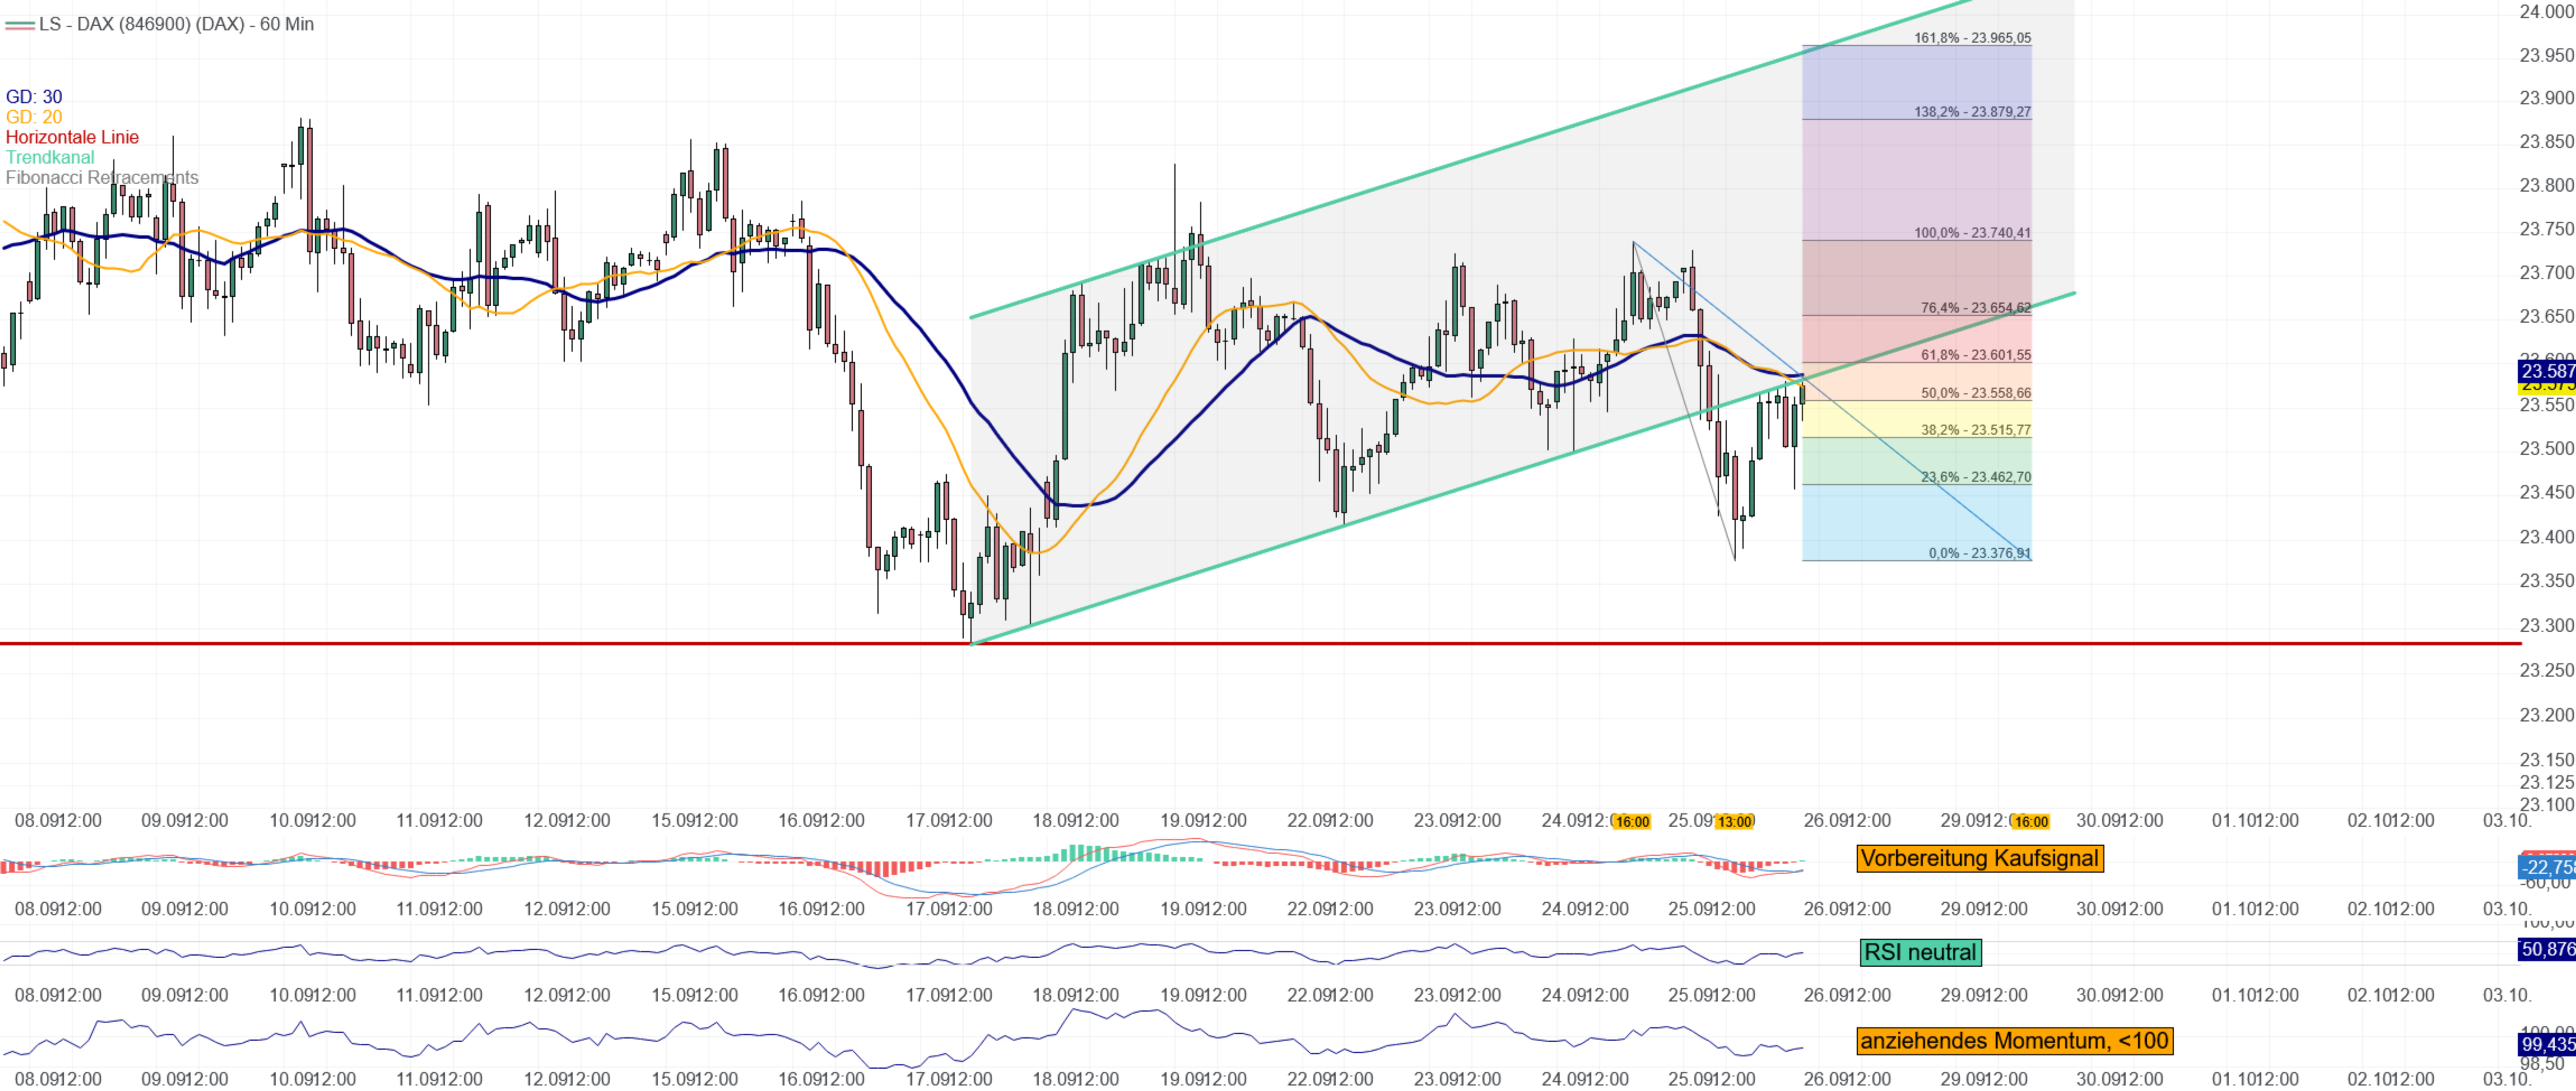Viewport: 2576px width, 1091px height.
Task: Click the green RSI neutral badge
Action: click(1920, 952)
